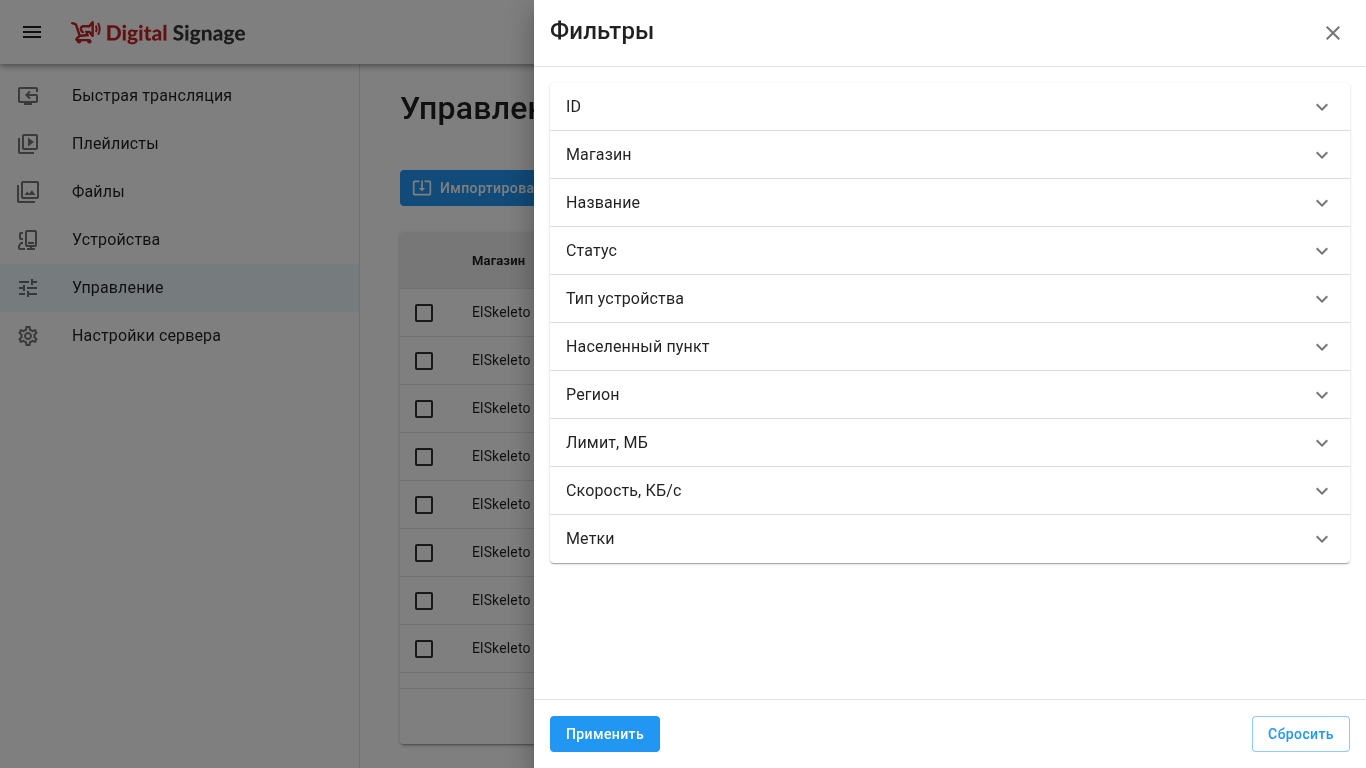Viewport: 1366px width, 768px height.
Task: Click the Управление sliders icon
Action: tap(28, 288)
